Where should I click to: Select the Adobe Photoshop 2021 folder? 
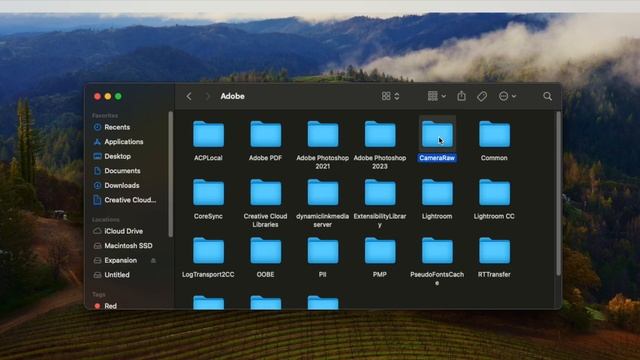pos(323,134)
